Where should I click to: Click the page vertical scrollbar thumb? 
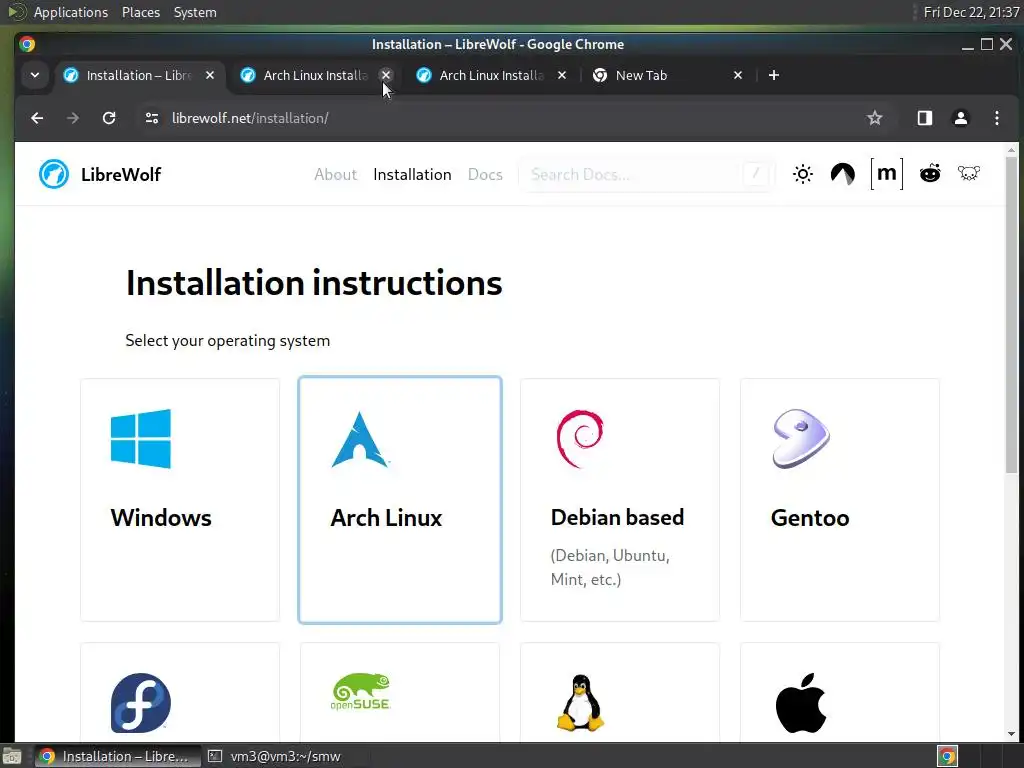point(1011,315)
